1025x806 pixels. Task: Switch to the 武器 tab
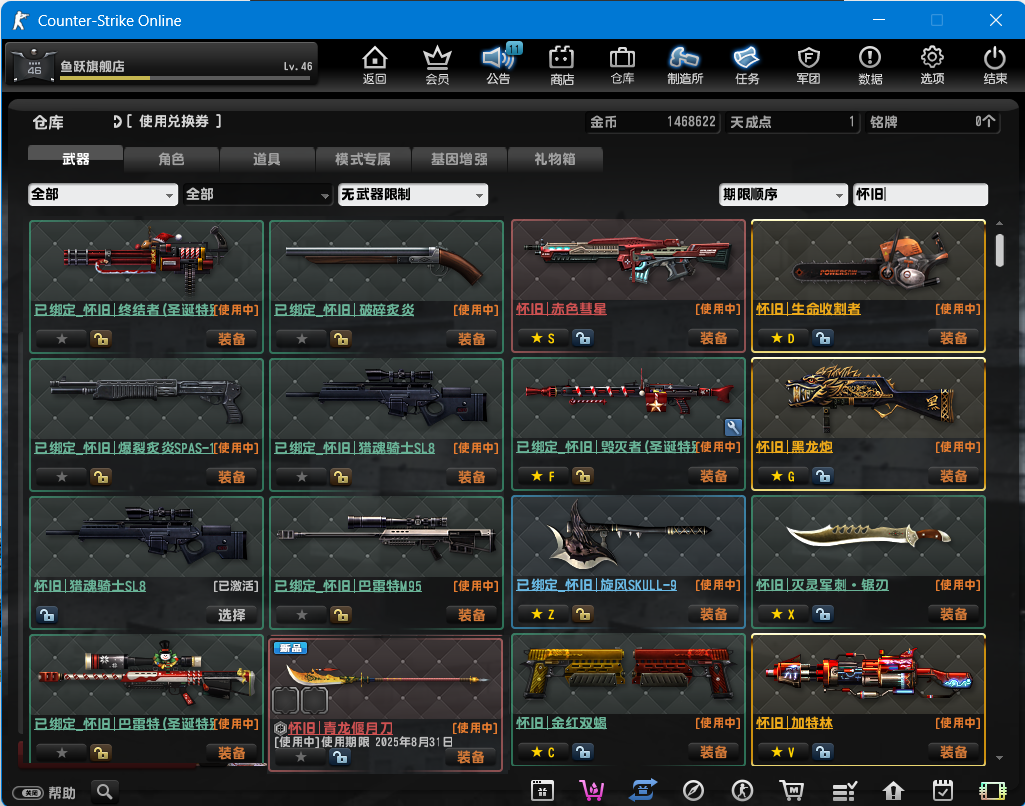tap(75, 159)
